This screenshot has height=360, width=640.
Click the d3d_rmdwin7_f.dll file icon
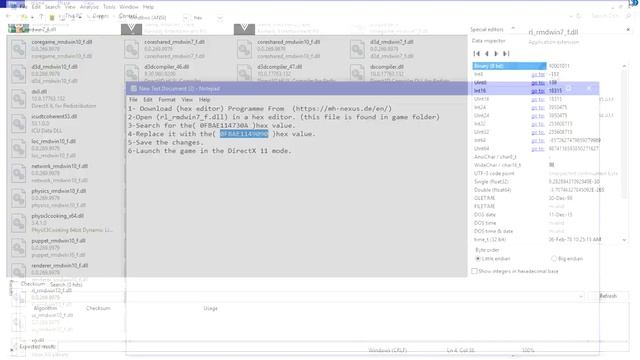pyautogui.click(x=357, y=49)
